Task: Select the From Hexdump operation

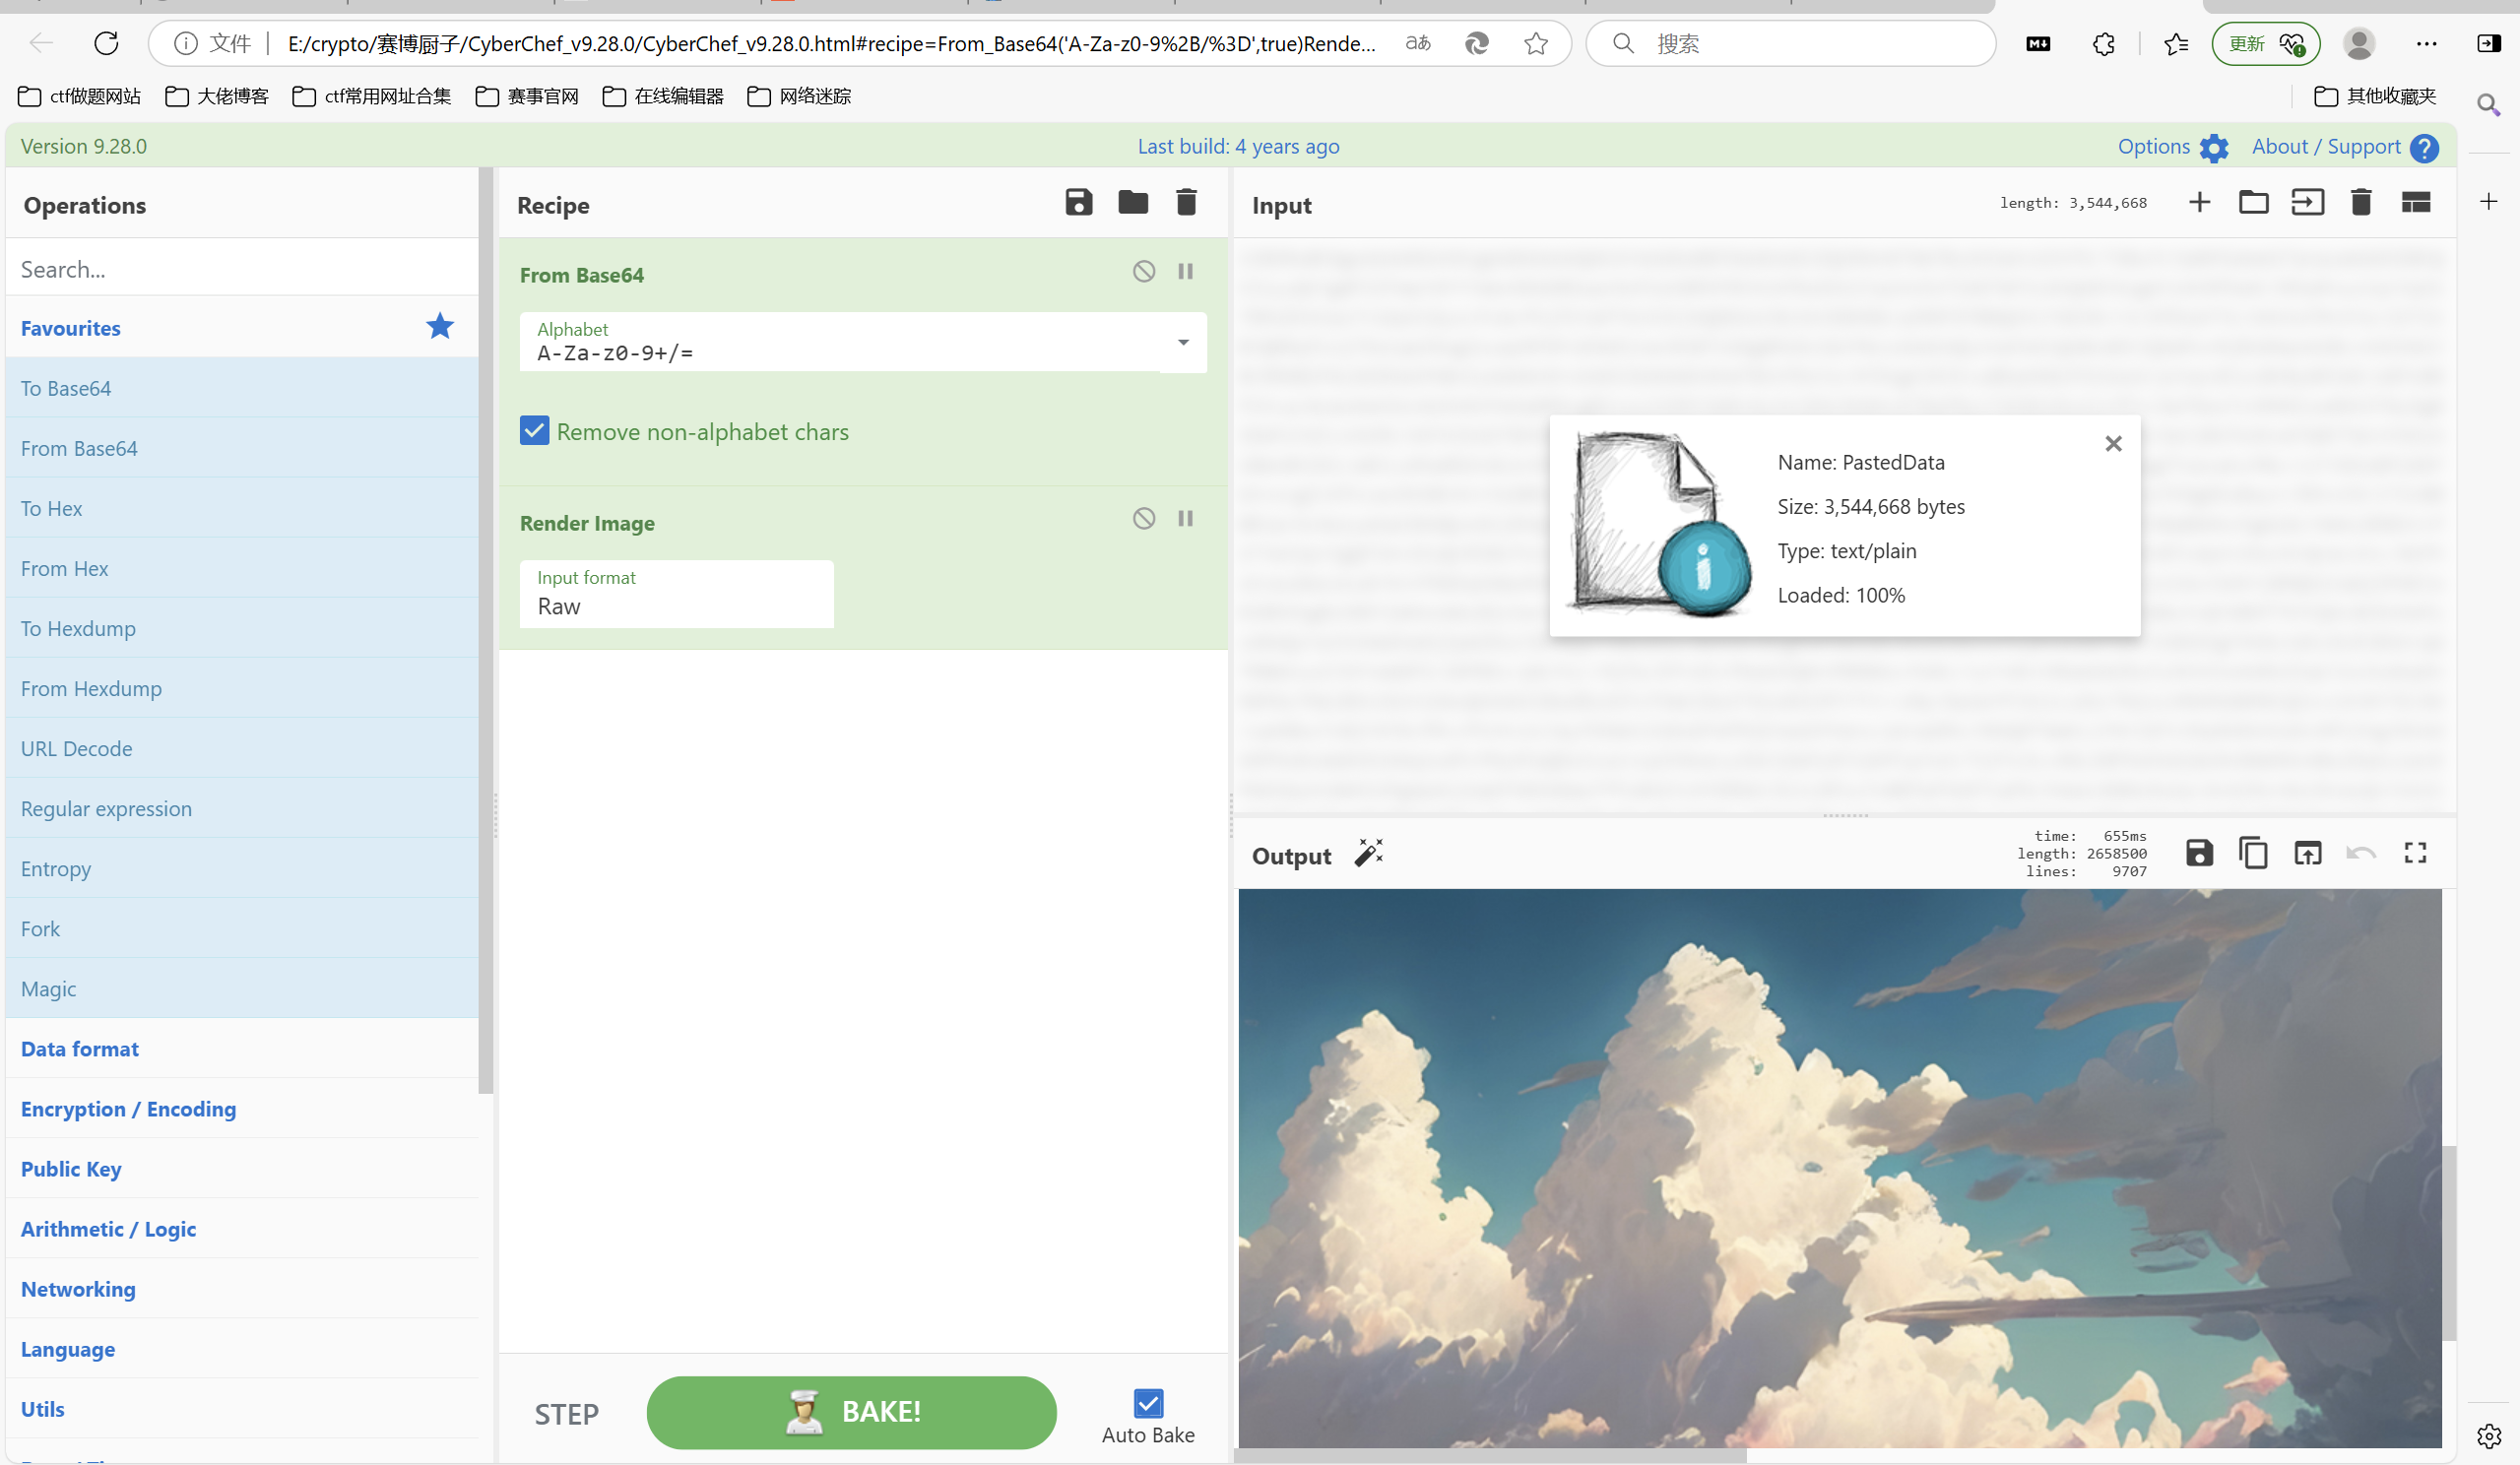Action: 241,688
